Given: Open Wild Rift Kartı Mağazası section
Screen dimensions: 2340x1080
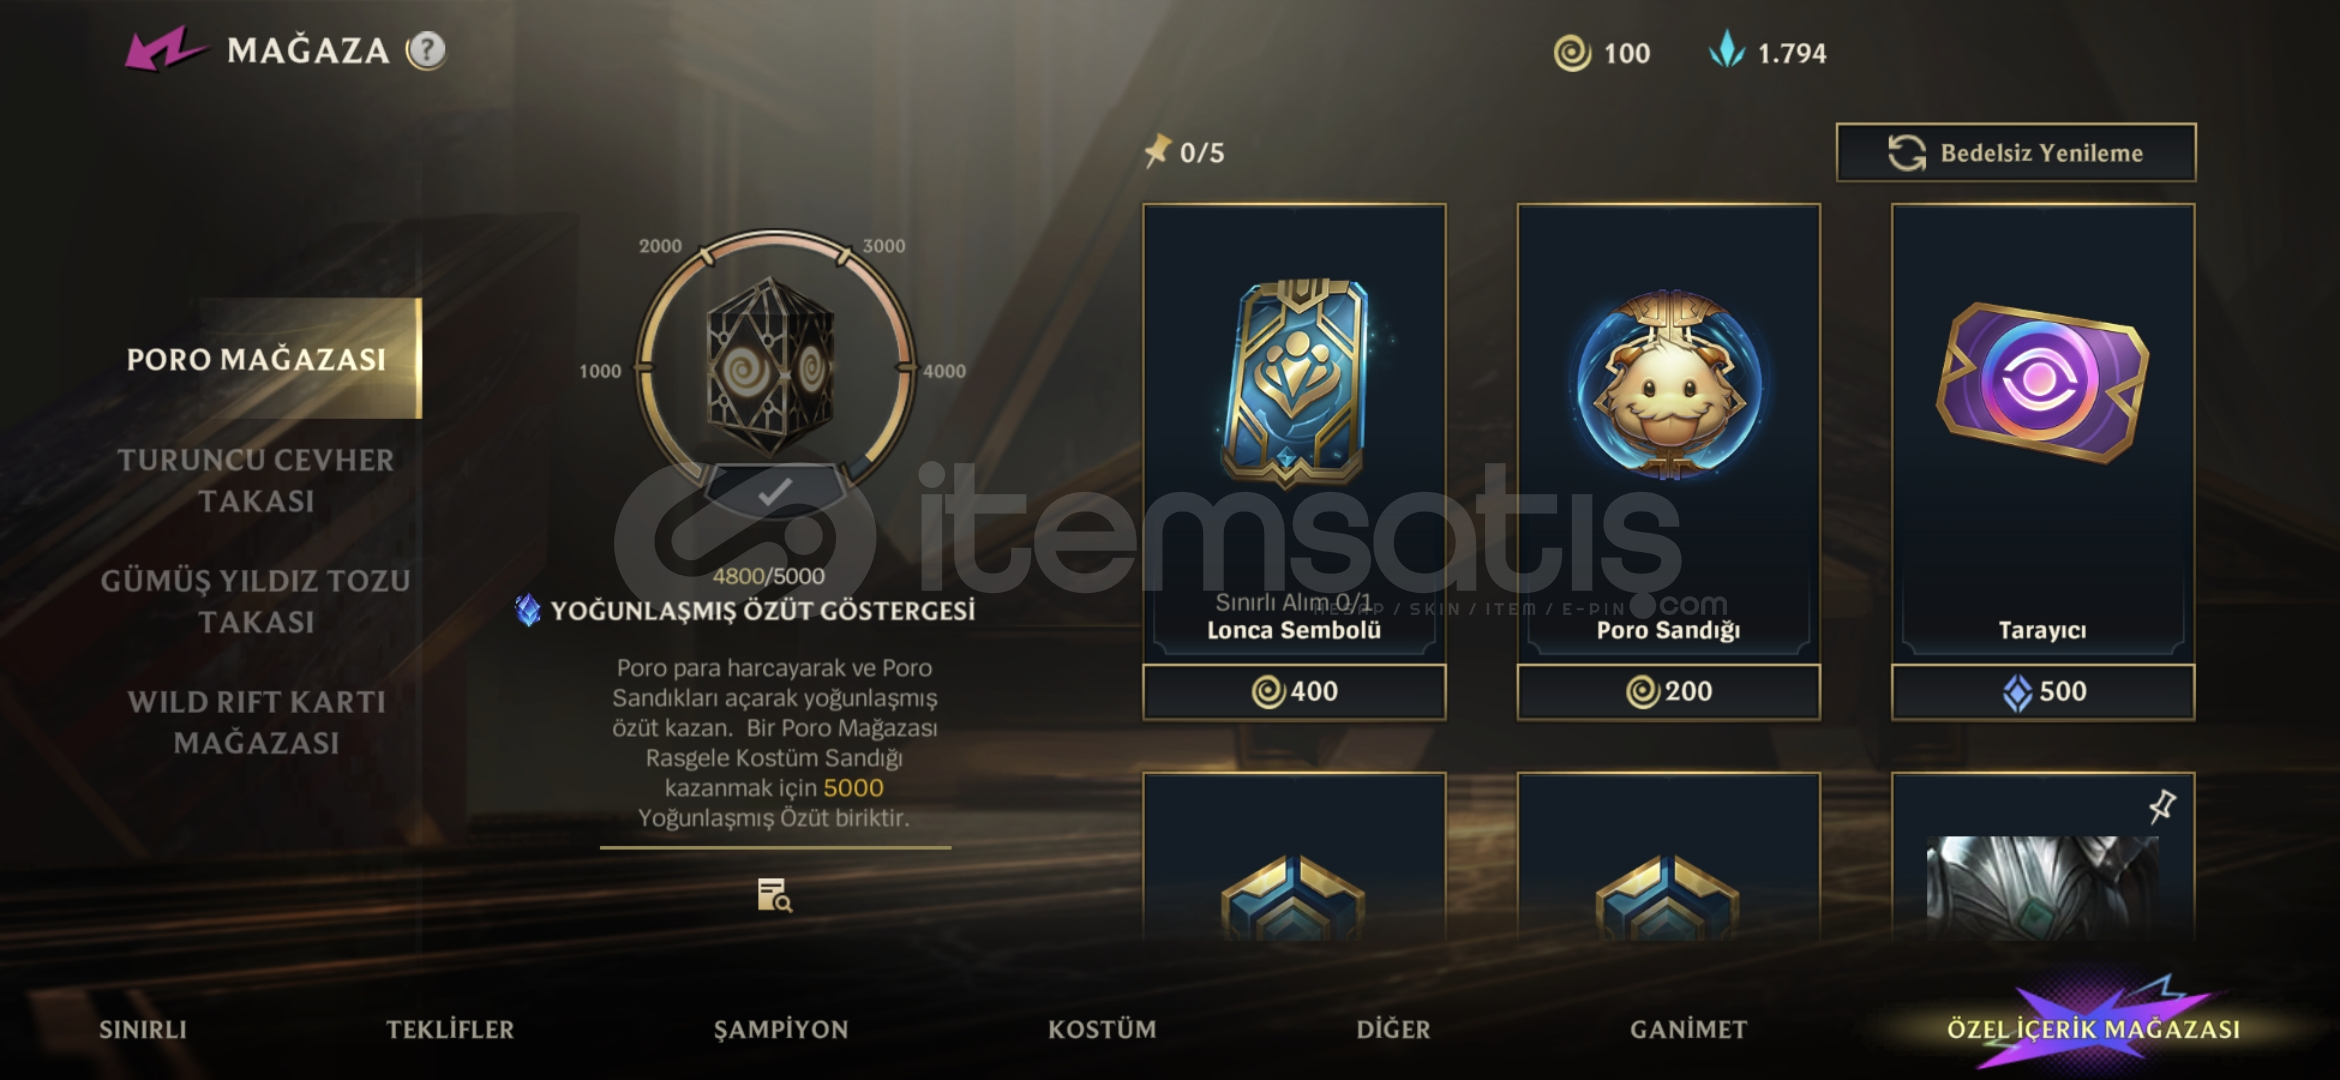Looking at the screenshot, I should click(256, 722).
